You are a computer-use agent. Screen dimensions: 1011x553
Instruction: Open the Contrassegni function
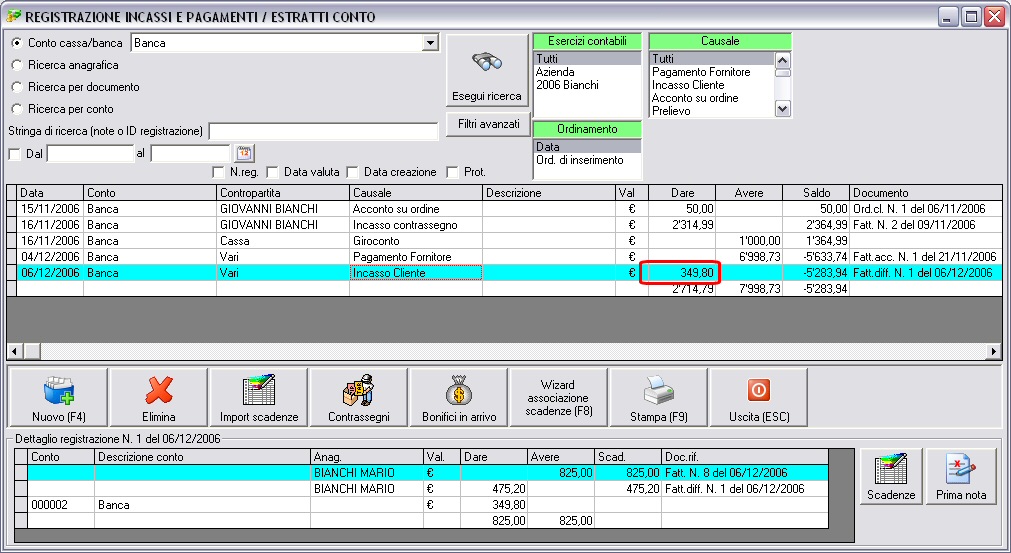[358, 398]
